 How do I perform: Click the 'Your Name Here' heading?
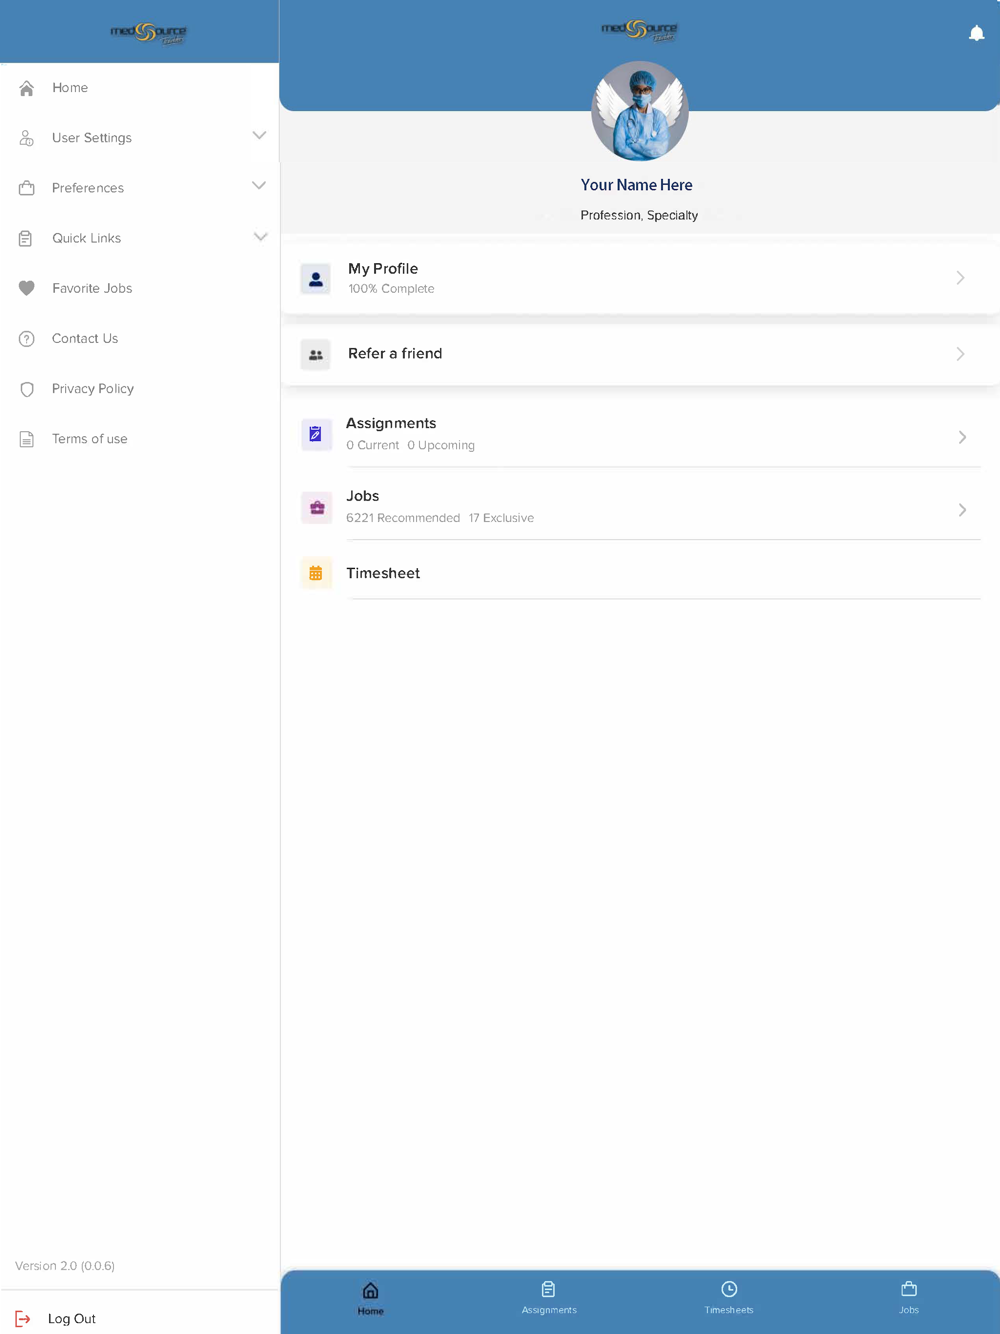[637, 185]
